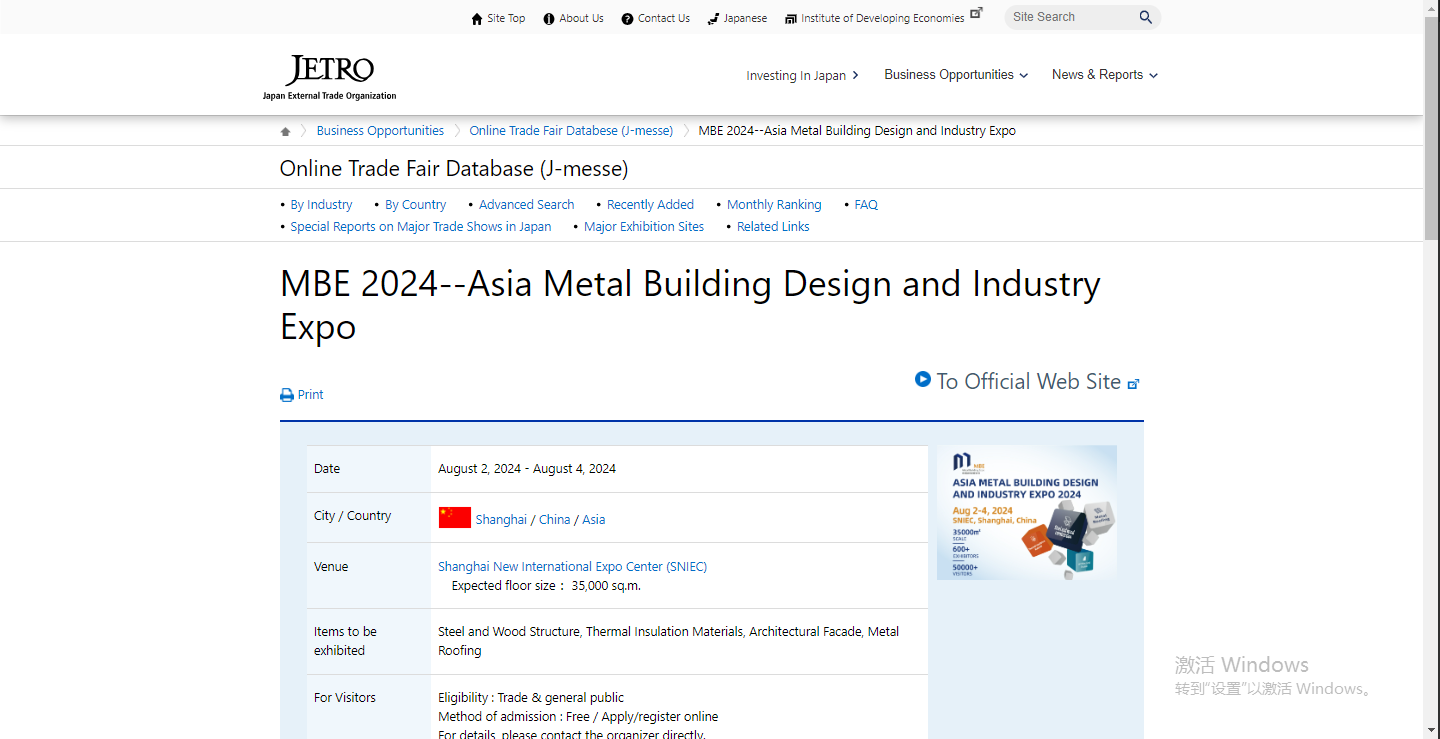Open Major Exhibition Sites link

[644, 227]
